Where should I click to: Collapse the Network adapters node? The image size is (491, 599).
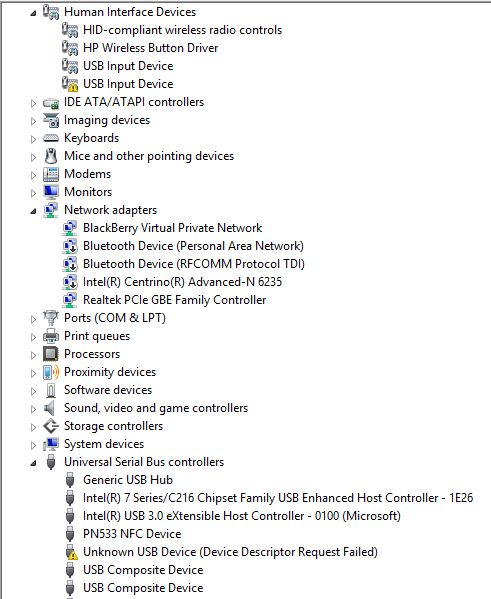34,211
